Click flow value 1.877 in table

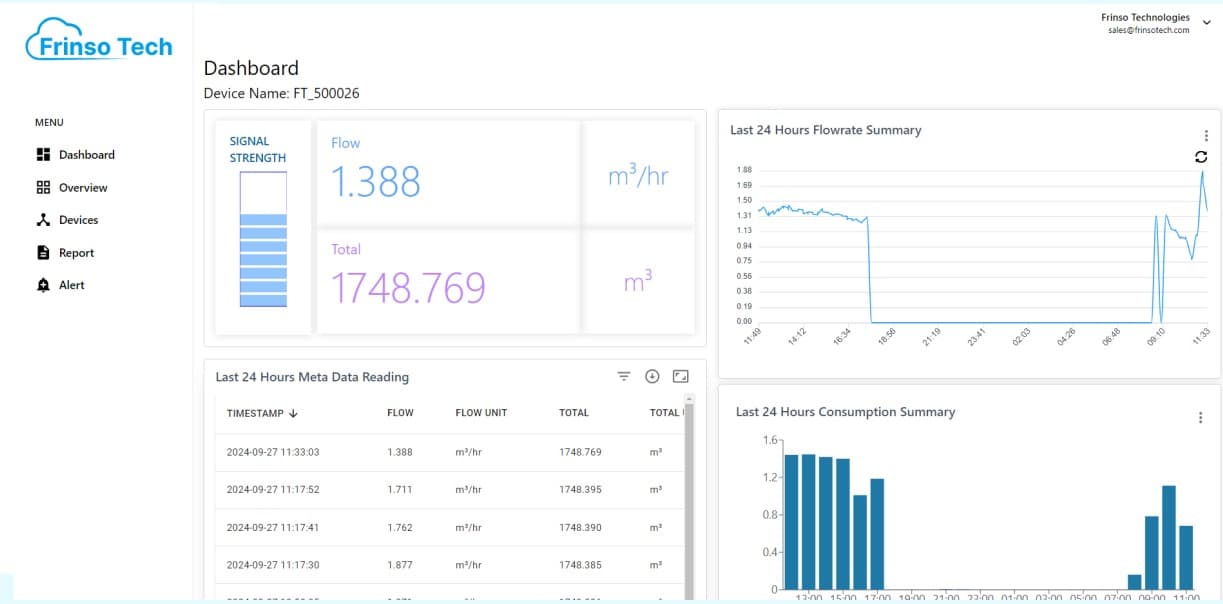(x=400, y=565)
